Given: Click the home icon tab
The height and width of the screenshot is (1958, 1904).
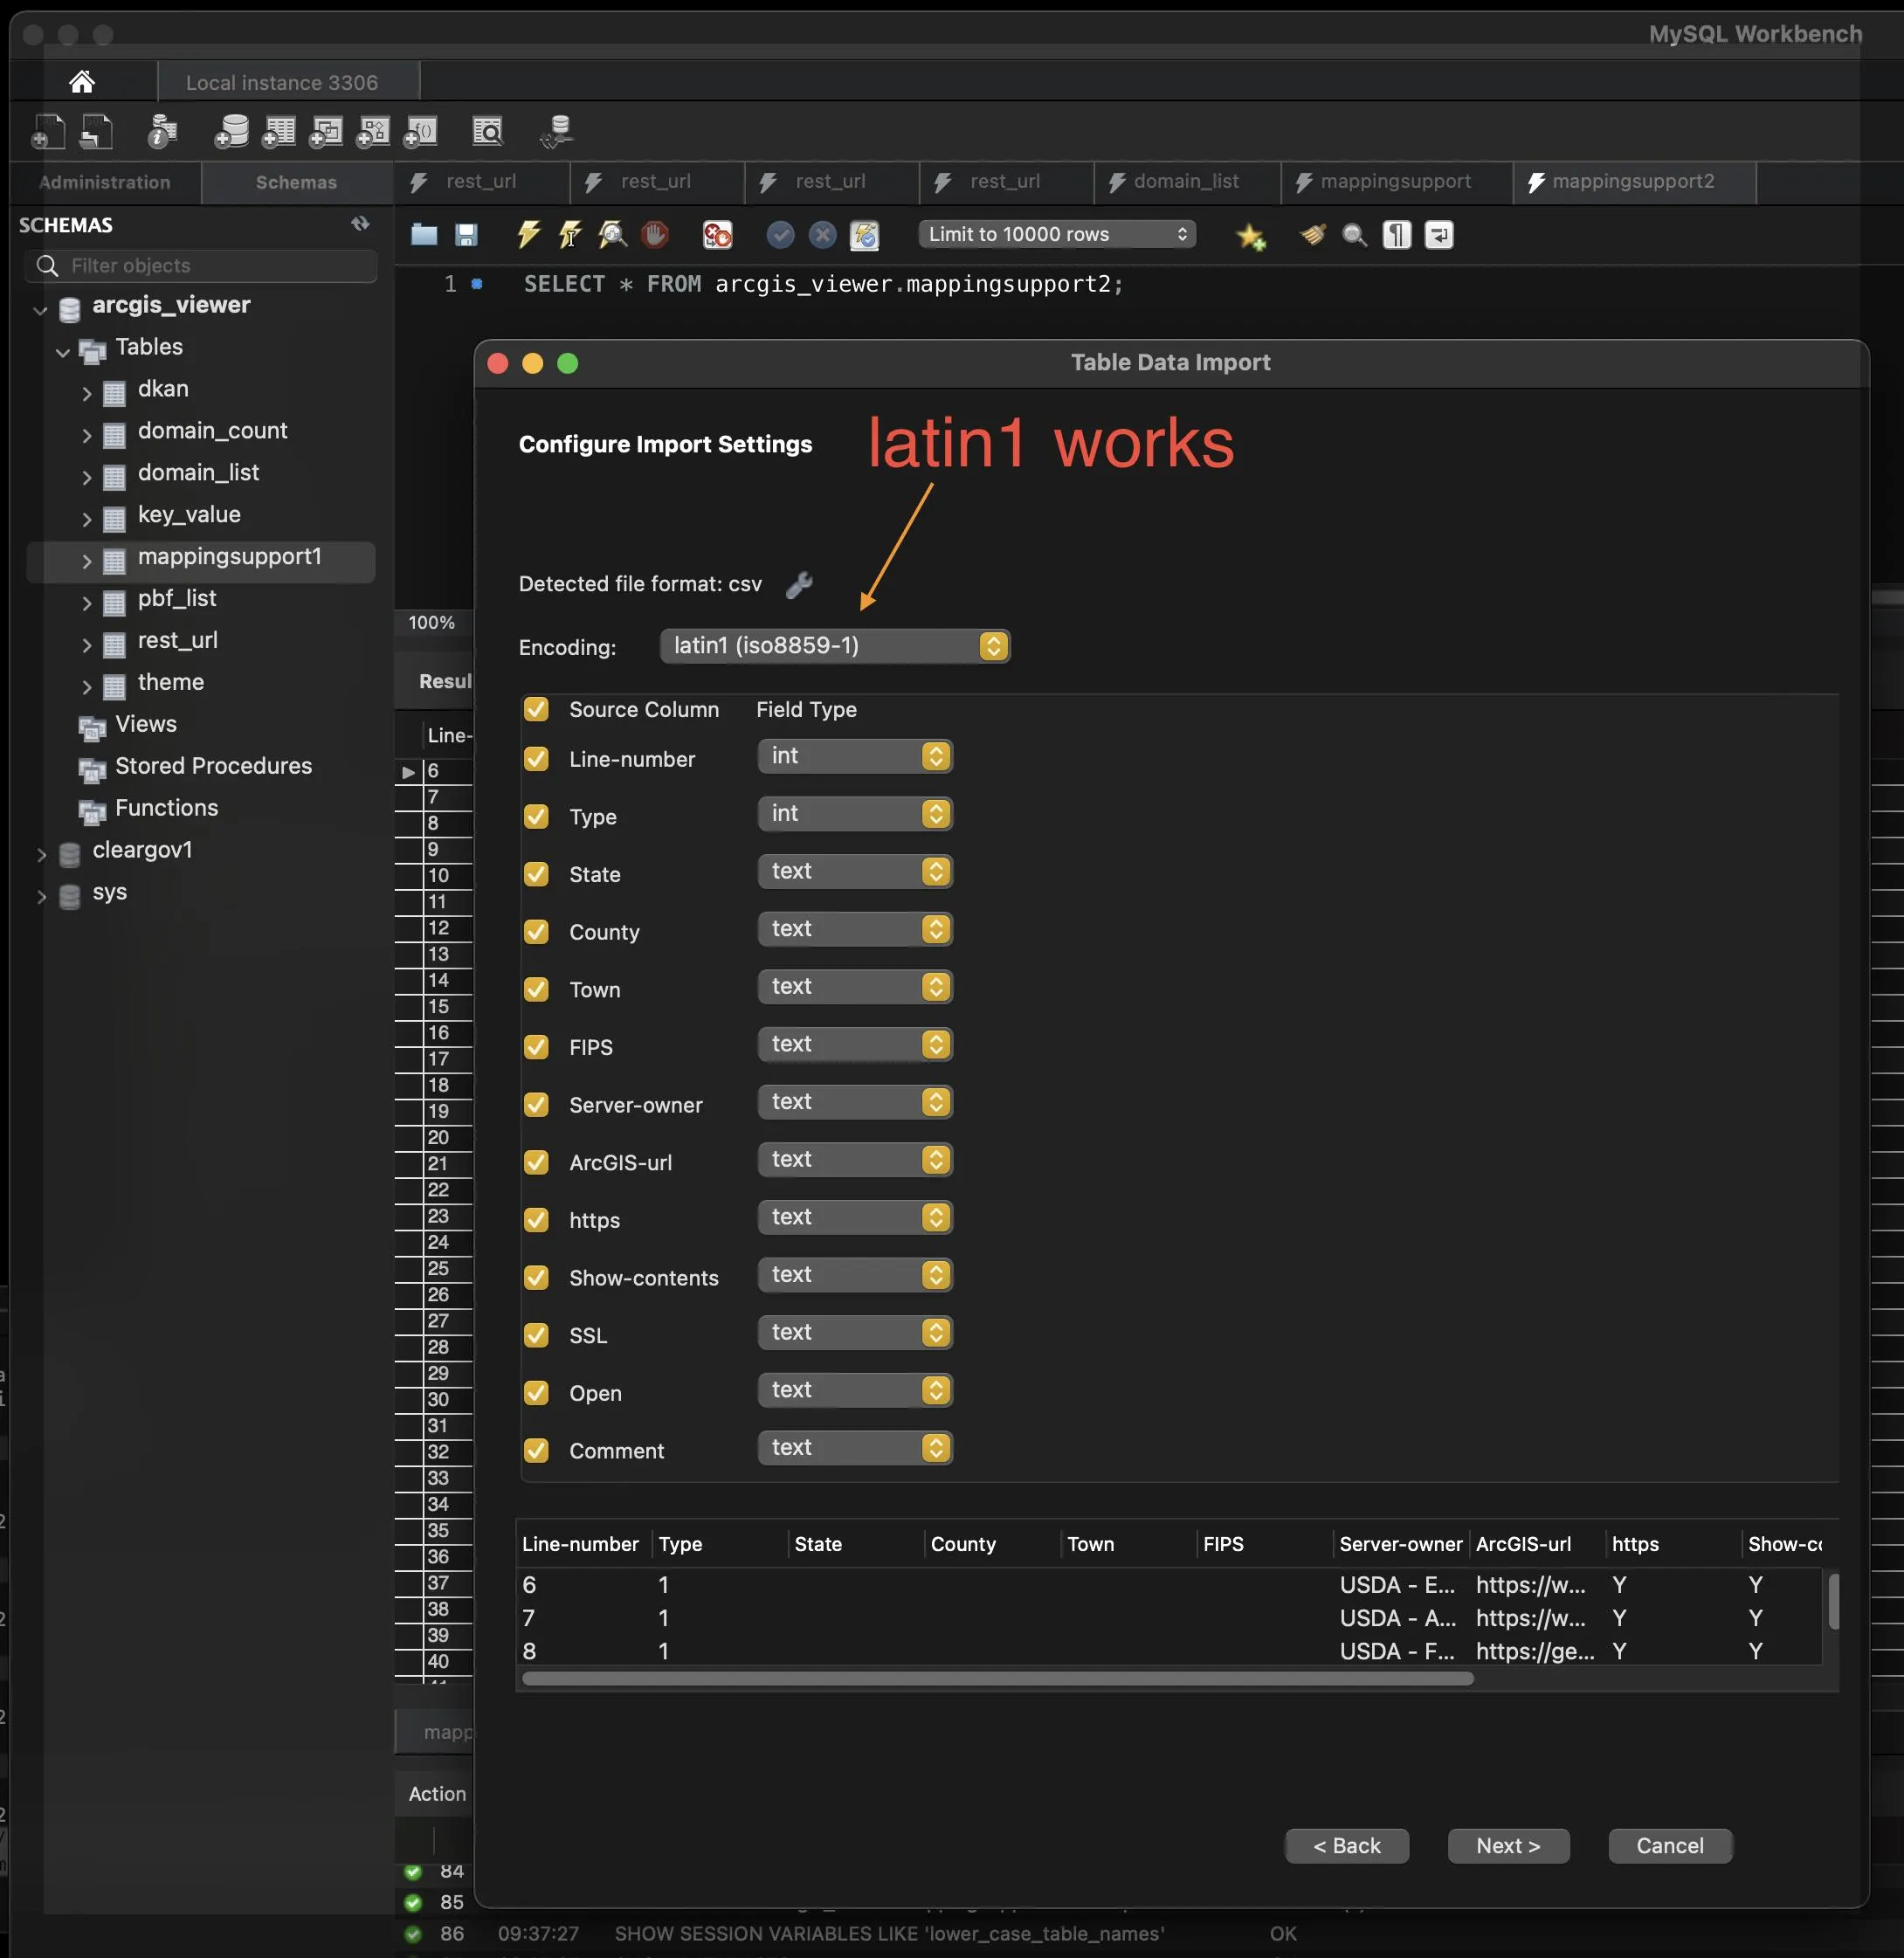Looking at the screenshot, I should click(82, 82).
